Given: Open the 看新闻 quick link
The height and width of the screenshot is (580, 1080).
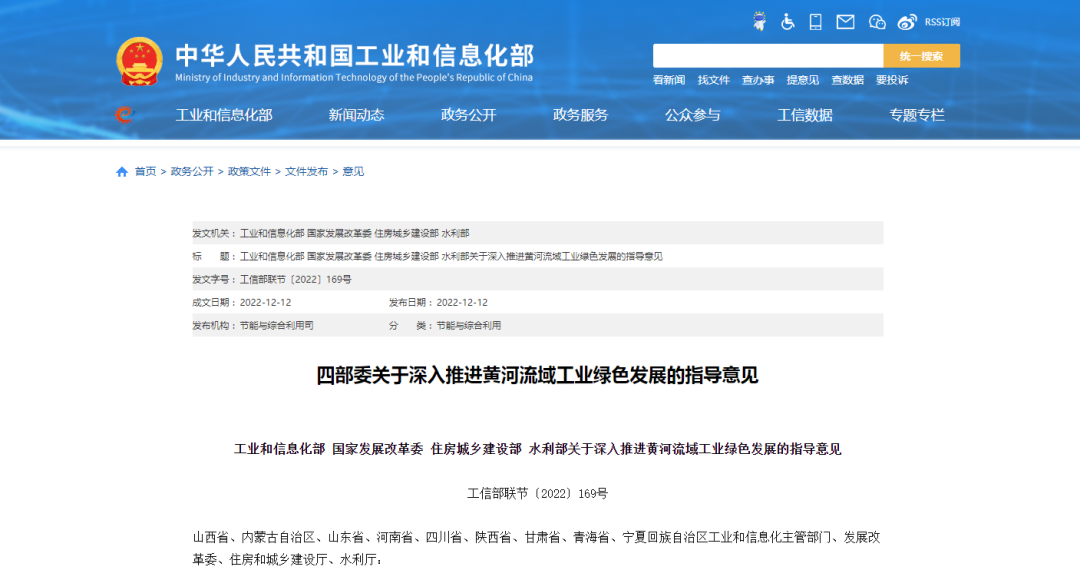Looking at the screenshot, I should [x=669, y=80].
